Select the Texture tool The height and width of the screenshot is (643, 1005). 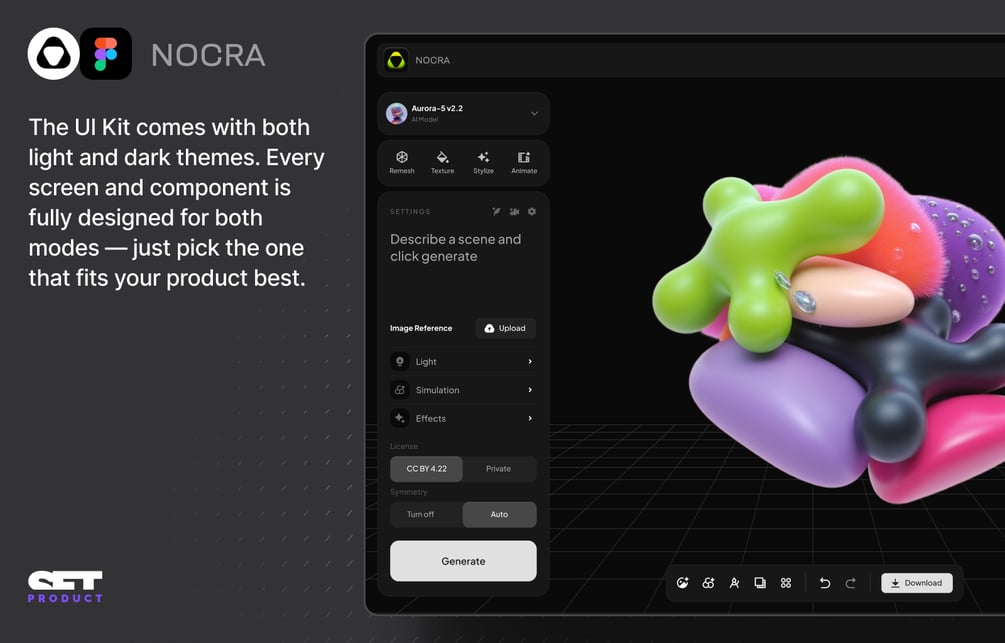coord(442,163)
